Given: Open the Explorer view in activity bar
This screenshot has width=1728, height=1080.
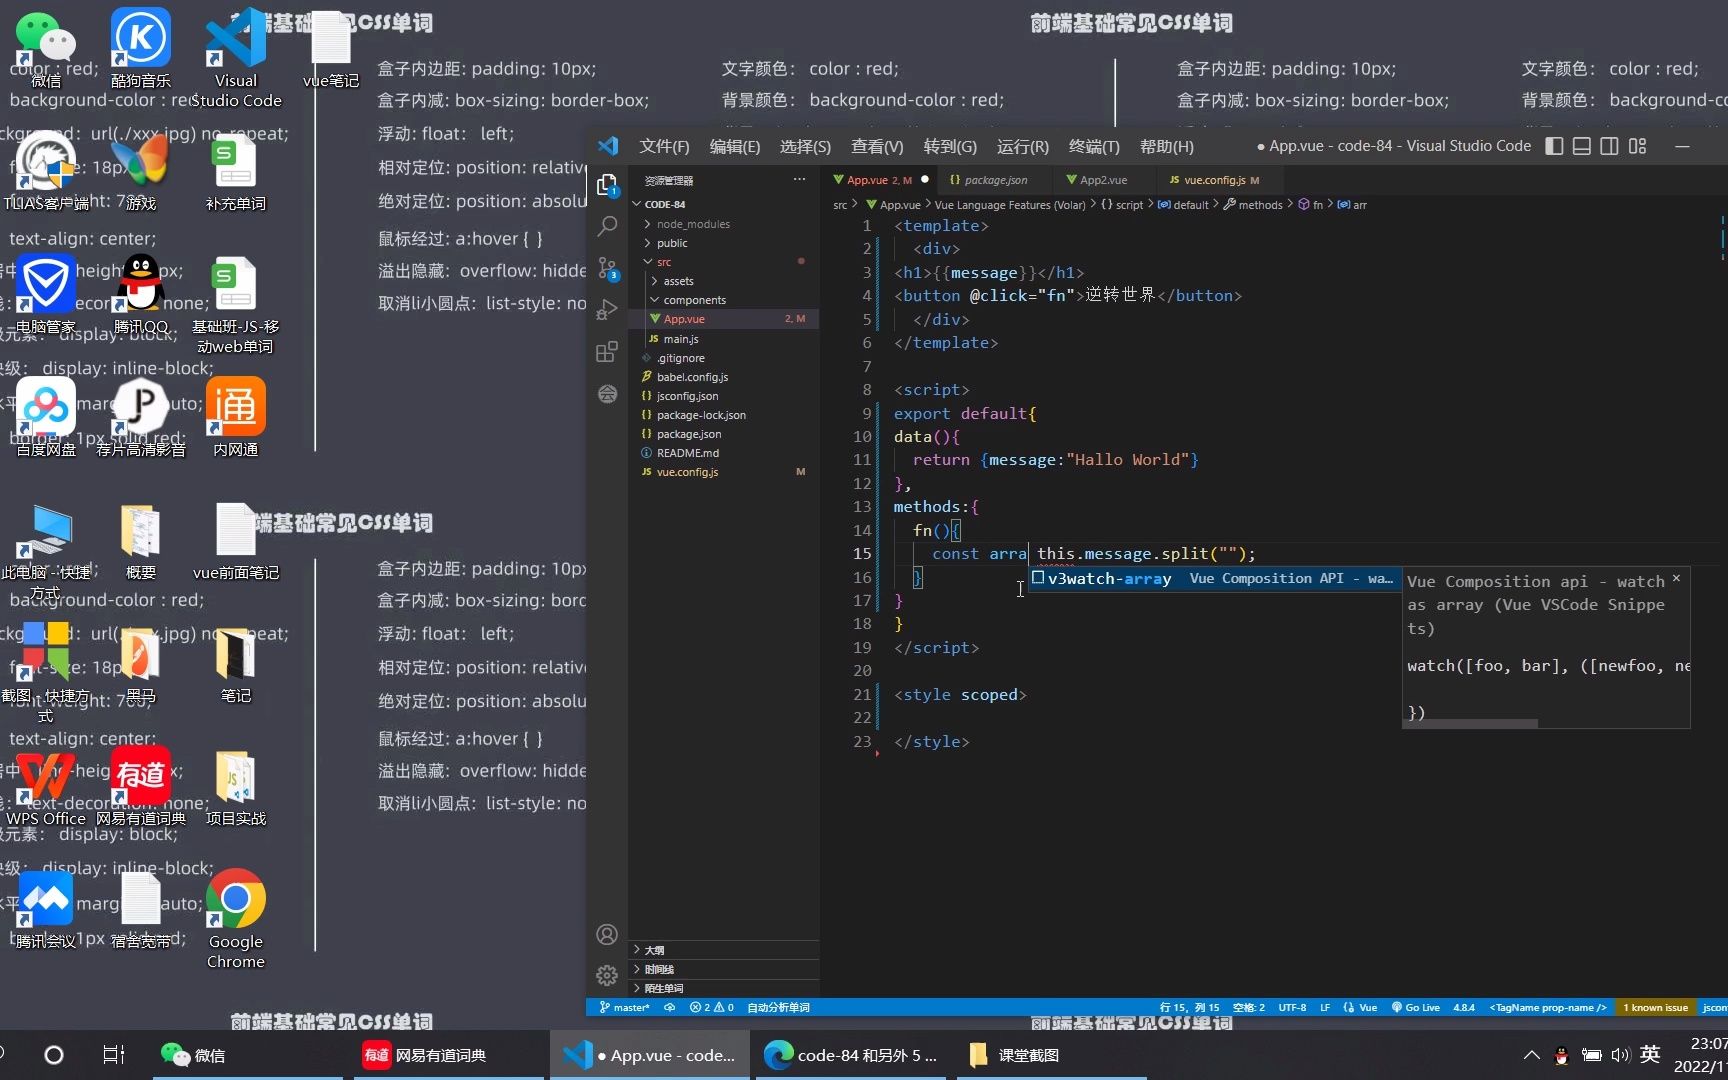Looking at the screenshot, I should point(607,185).
